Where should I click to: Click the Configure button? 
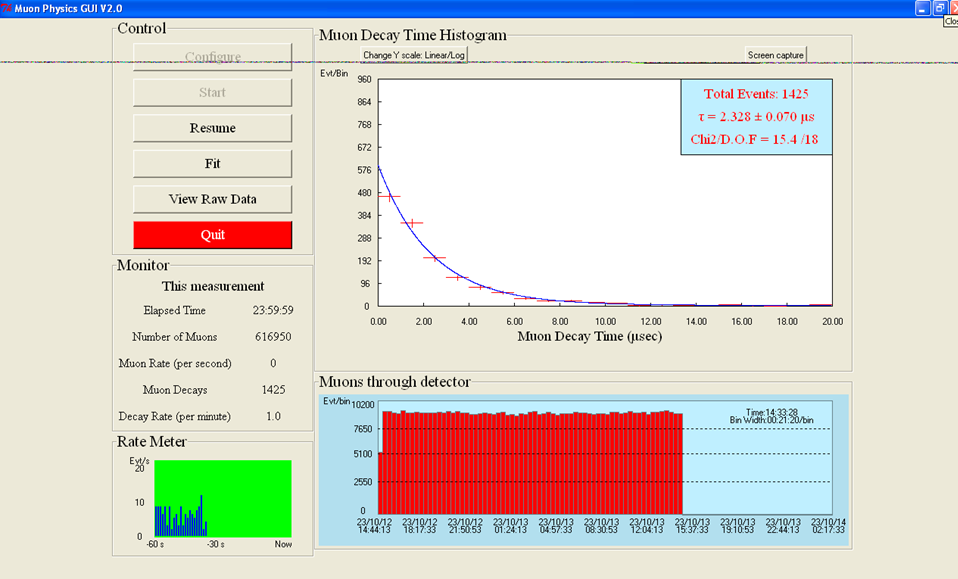(x=213, y=57)
